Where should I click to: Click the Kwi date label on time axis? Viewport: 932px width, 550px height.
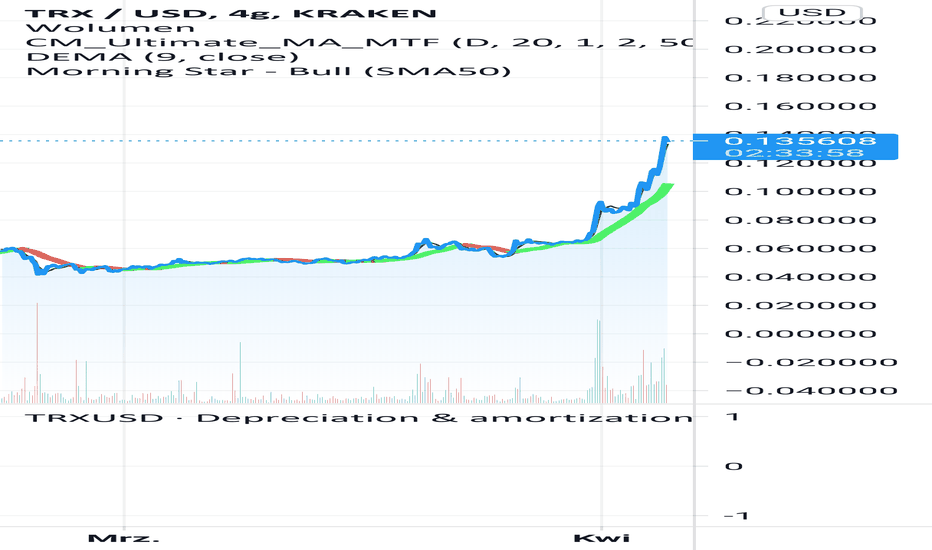click(602, 538)
